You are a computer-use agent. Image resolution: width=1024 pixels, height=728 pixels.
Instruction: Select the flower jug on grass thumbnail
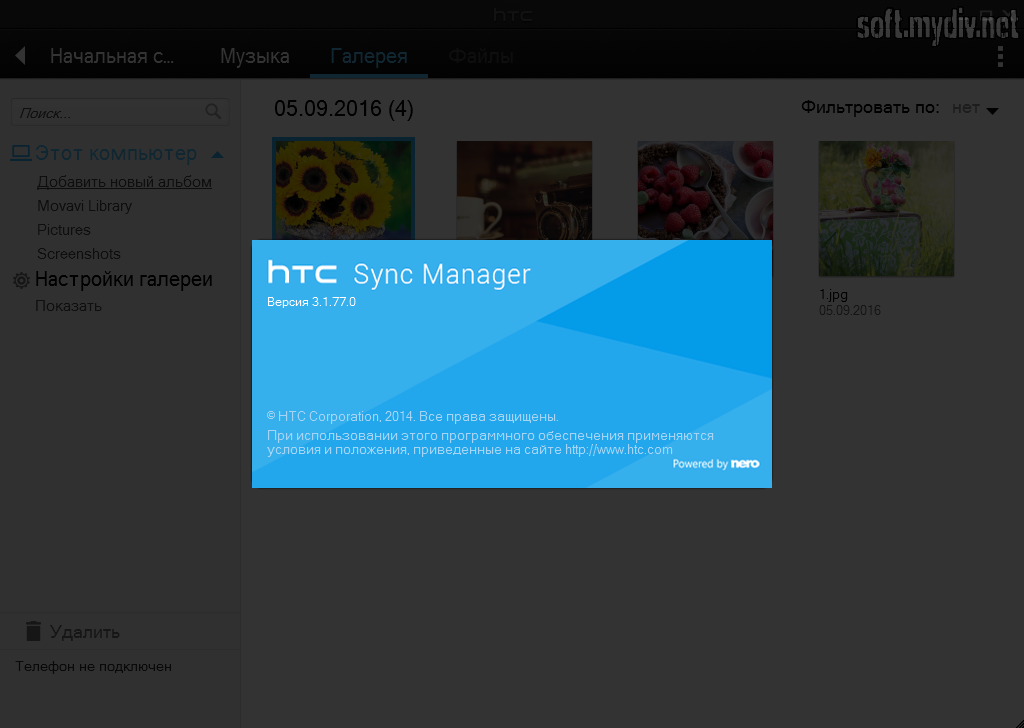pos(886,208)
